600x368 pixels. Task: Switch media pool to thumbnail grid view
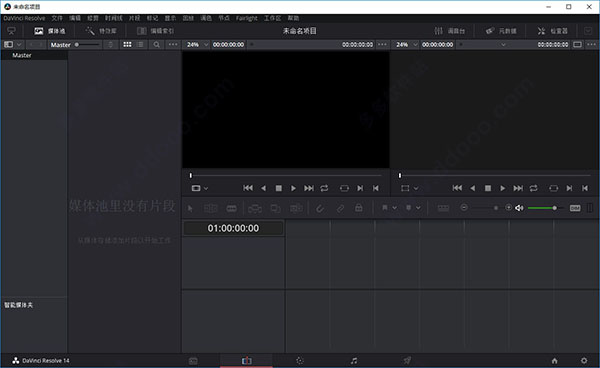[x=127, y=44]
